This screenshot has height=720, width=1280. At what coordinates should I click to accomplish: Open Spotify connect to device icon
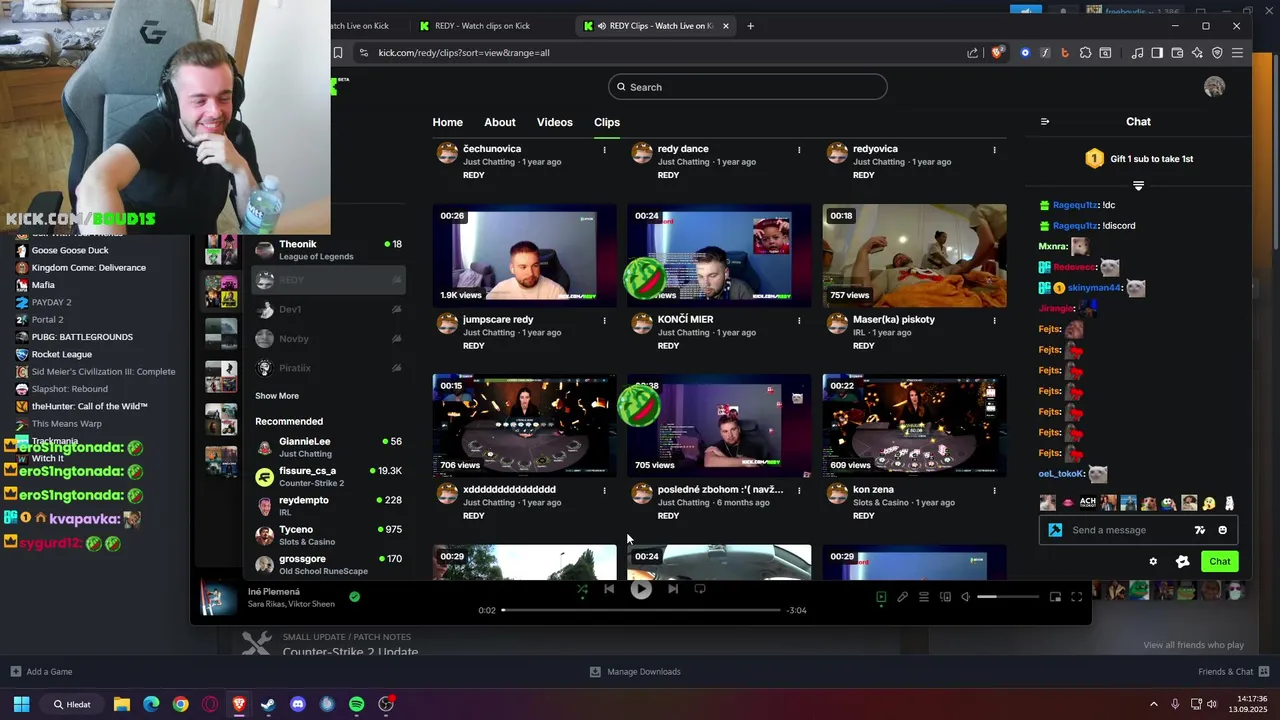click(945, 597)
